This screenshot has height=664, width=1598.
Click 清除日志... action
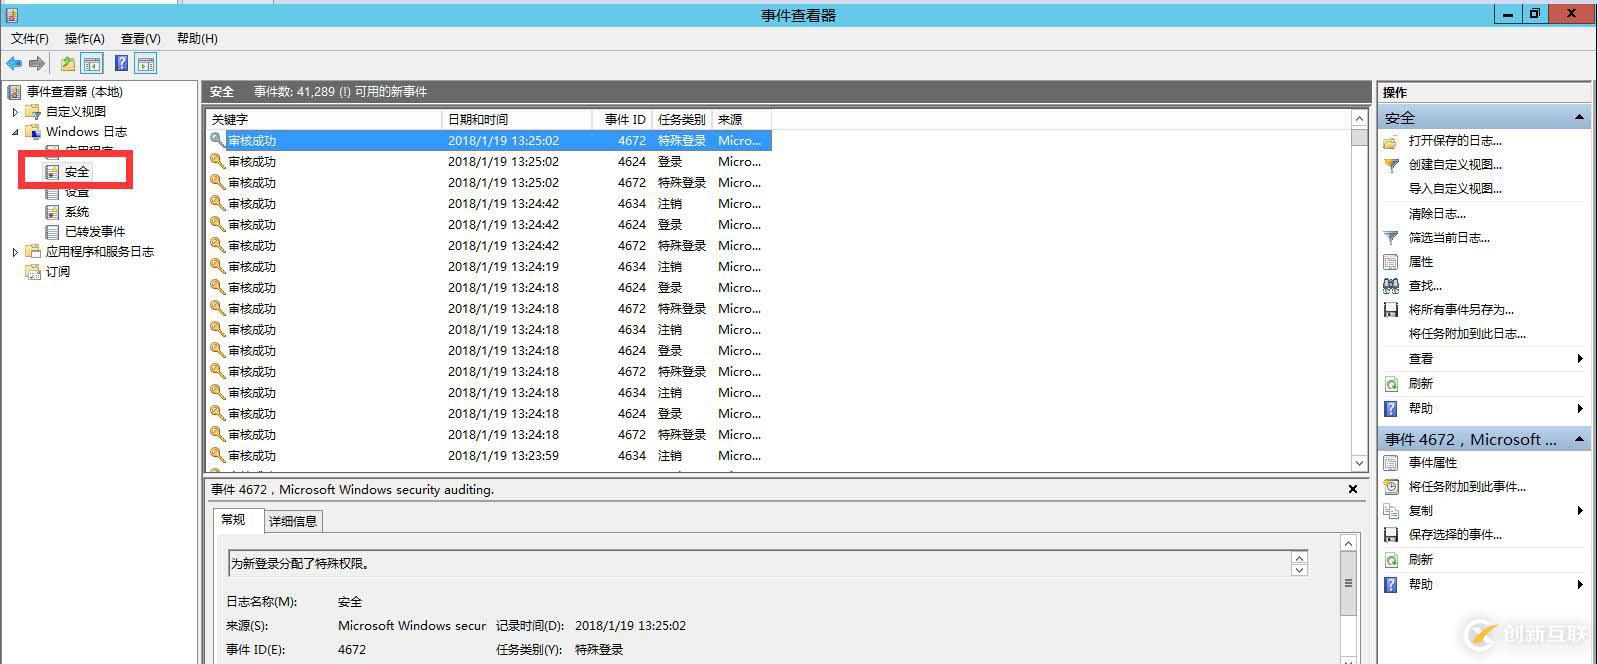1437,214
